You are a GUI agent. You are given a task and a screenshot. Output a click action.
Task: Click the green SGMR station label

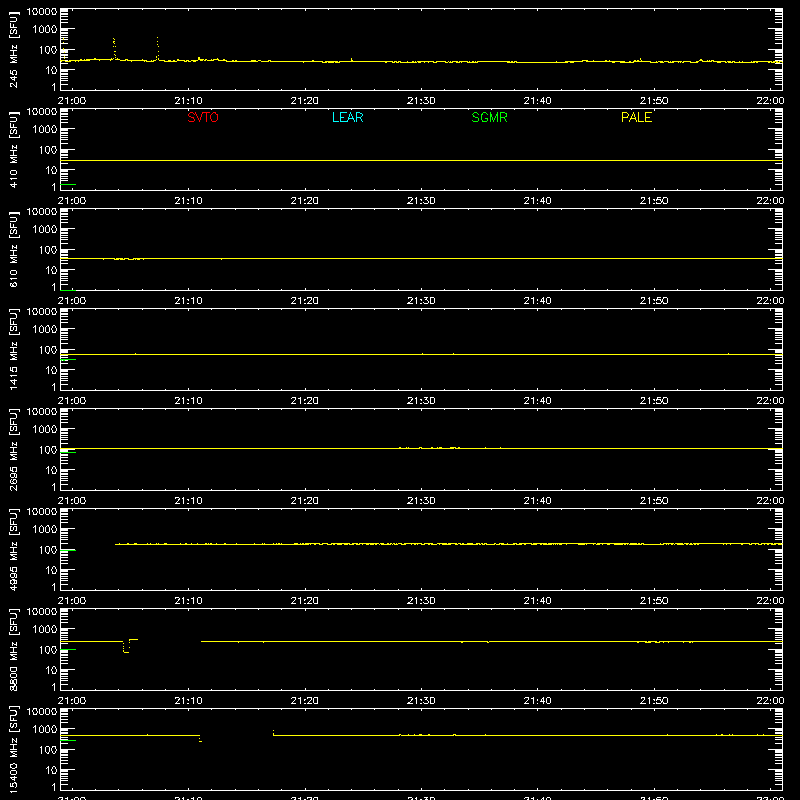[x=489, y=117]
